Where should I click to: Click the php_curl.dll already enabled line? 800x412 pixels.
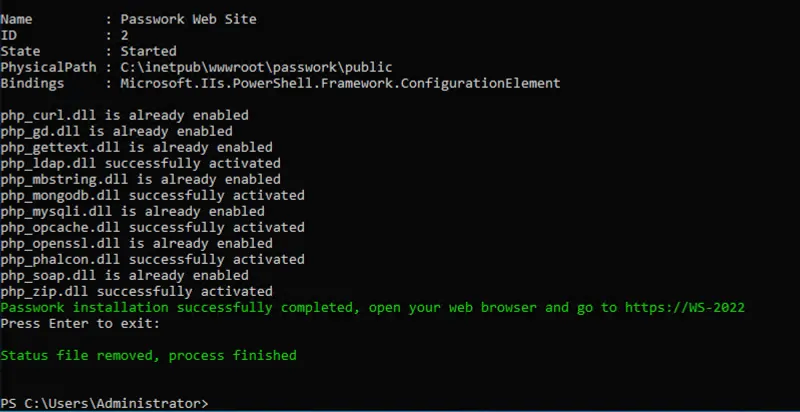tap(132, 115)
